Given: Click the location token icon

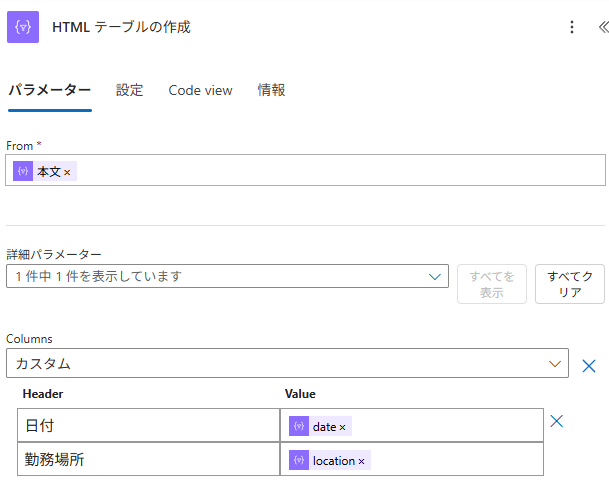Looking at the screenshot, I should click(x=299, y=460).
